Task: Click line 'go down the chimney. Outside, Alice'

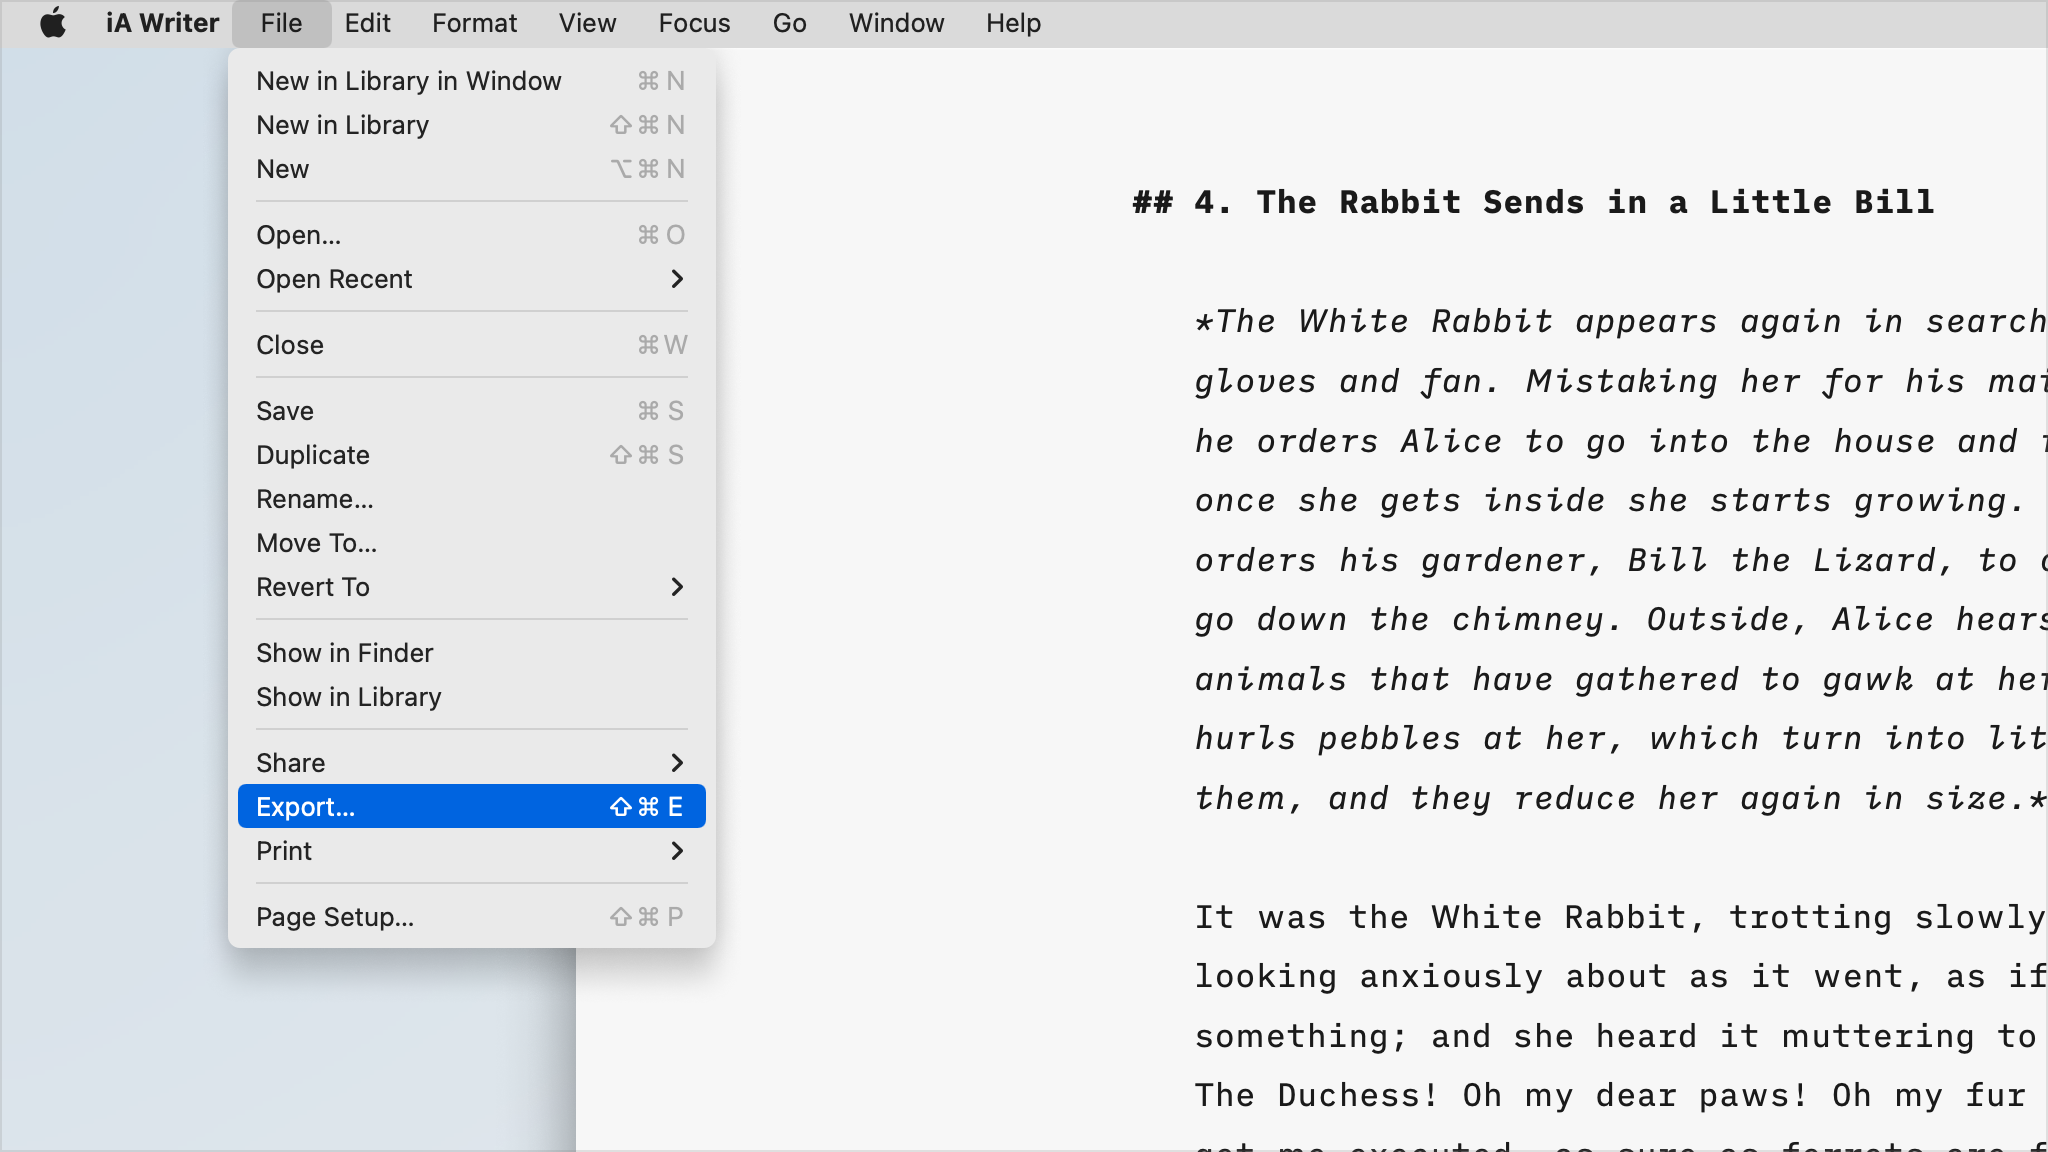Action: click(1621, 619)
